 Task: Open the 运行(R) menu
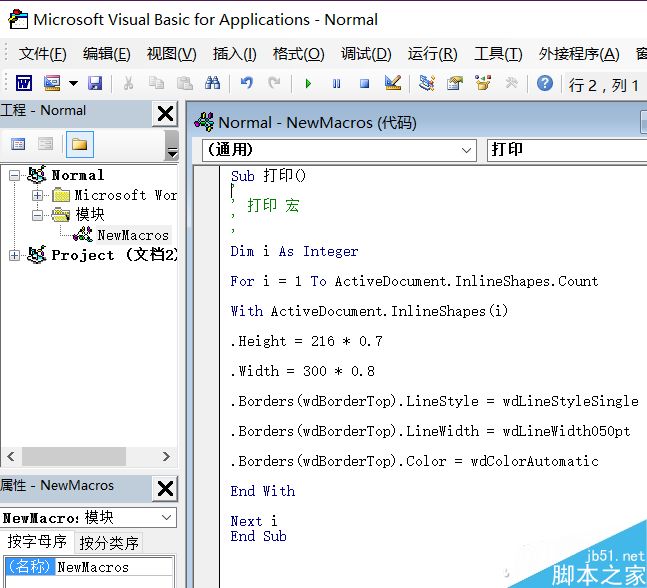[x=432, y=54]
